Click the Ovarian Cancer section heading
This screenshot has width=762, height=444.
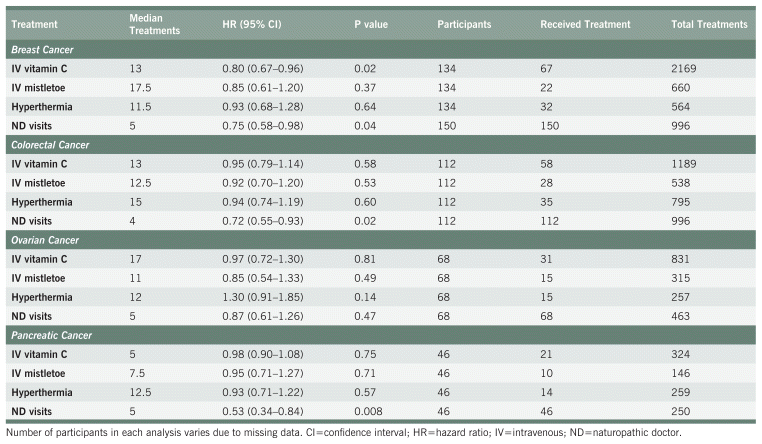click(49, 242)
